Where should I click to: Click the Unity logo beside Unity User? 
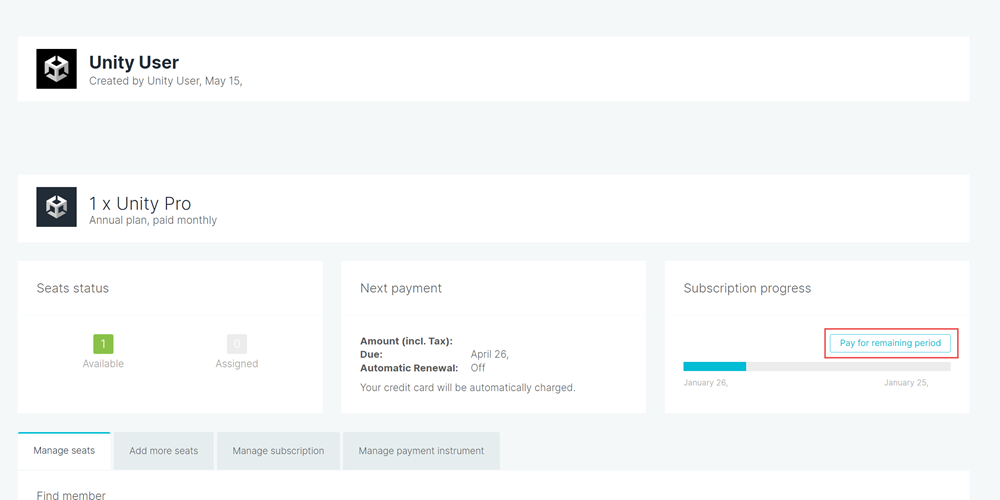point(56,68)
